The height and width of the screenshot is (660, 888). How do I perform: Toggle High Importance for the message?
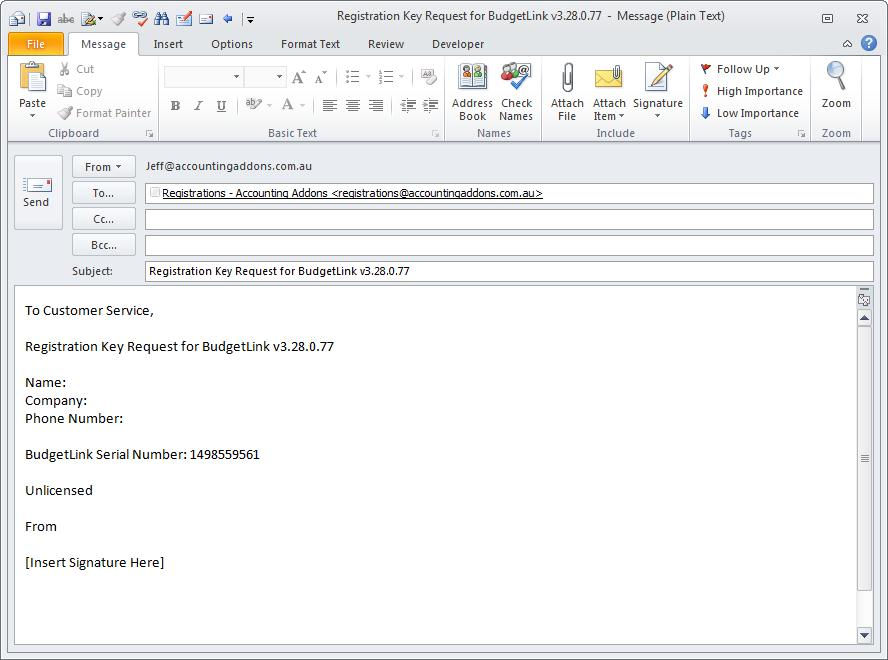752,91
